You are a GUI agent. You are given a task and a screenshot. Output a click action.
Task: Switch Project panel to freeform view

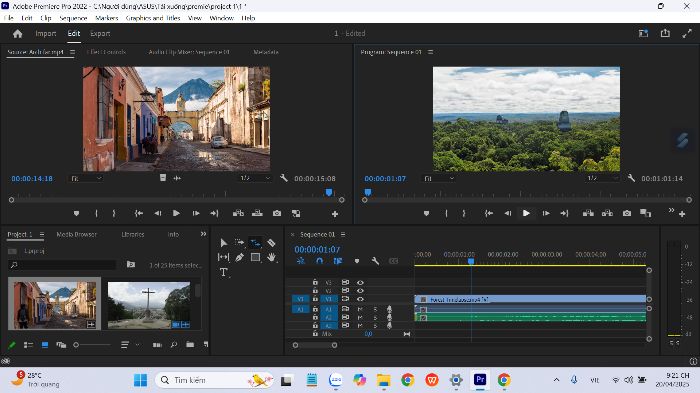pyautogui.click(x=61, y=344)
